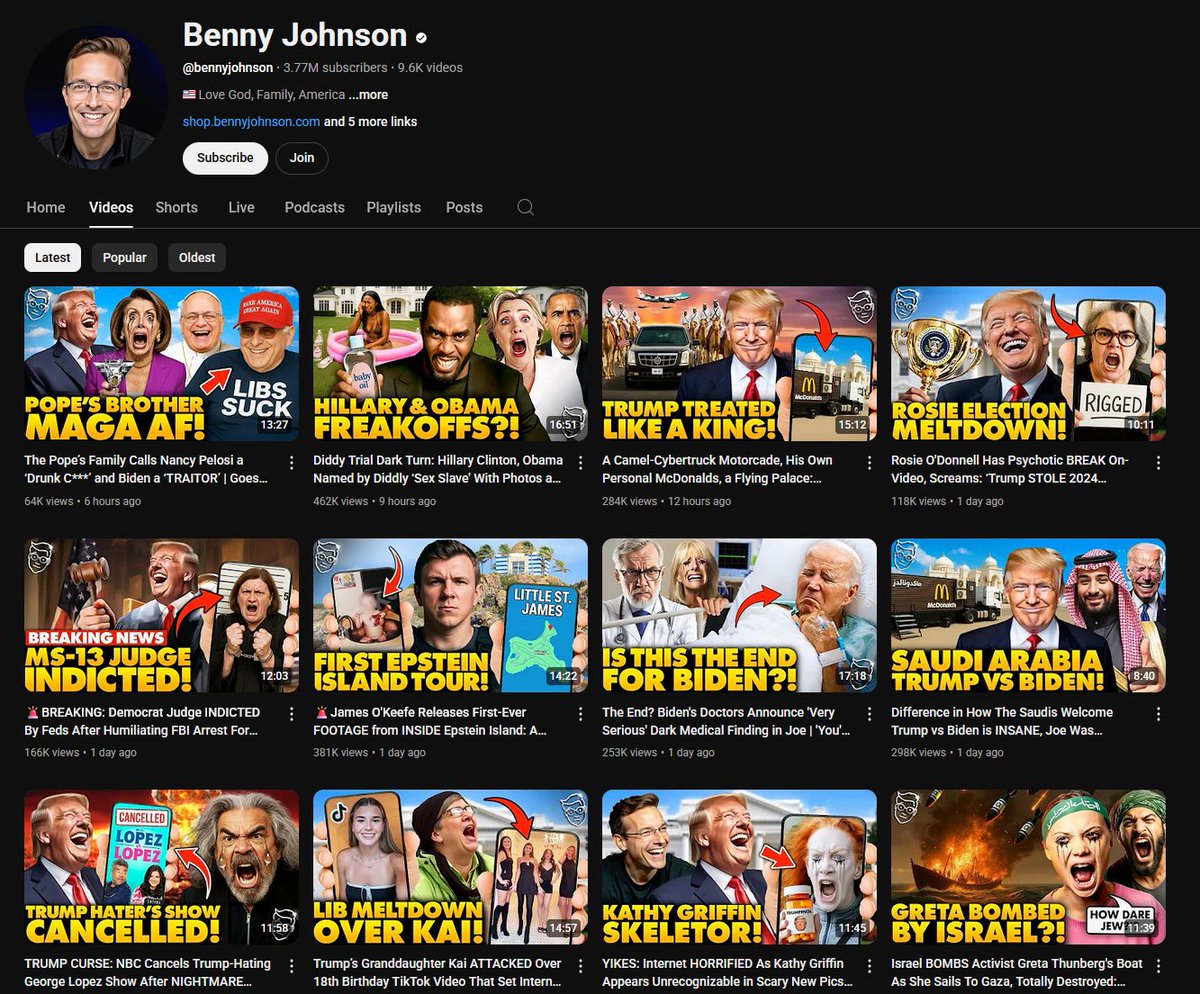Open options menu for James O'Keefe video
1200x994 pixels.
(x=581, y=715)
